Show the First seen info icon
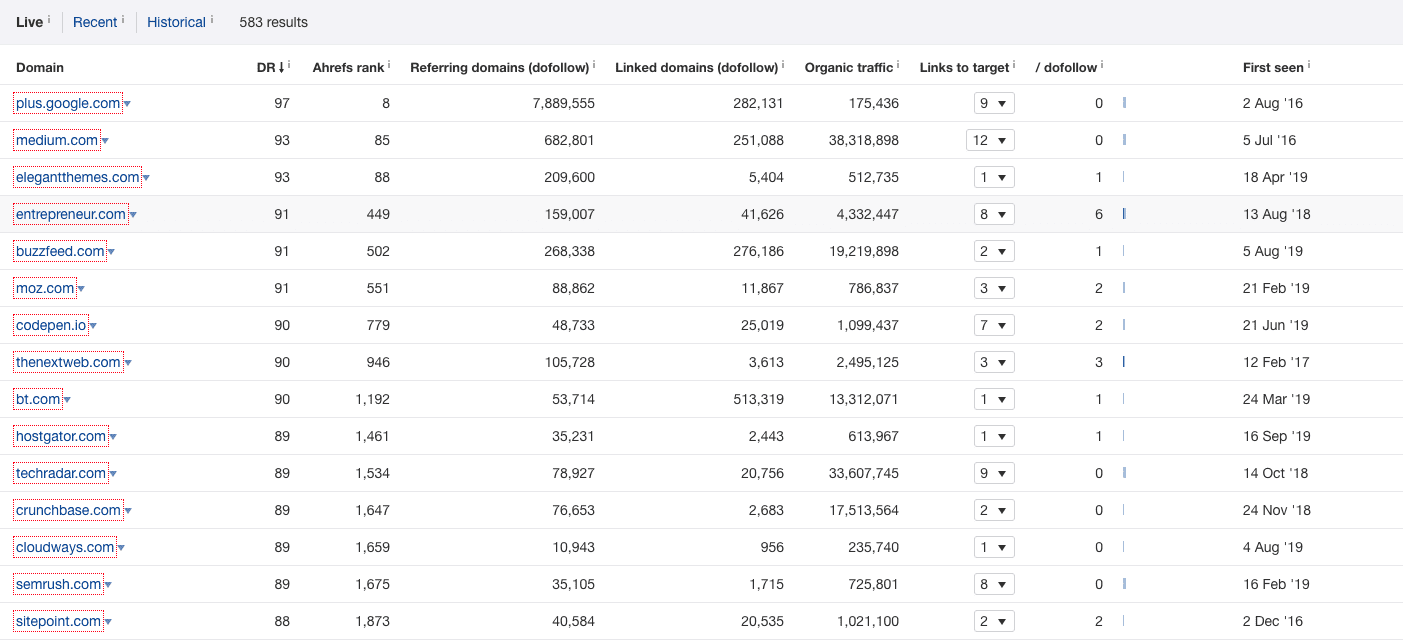This screenshot has width=1403, height=641. [x=1309, y=65]
